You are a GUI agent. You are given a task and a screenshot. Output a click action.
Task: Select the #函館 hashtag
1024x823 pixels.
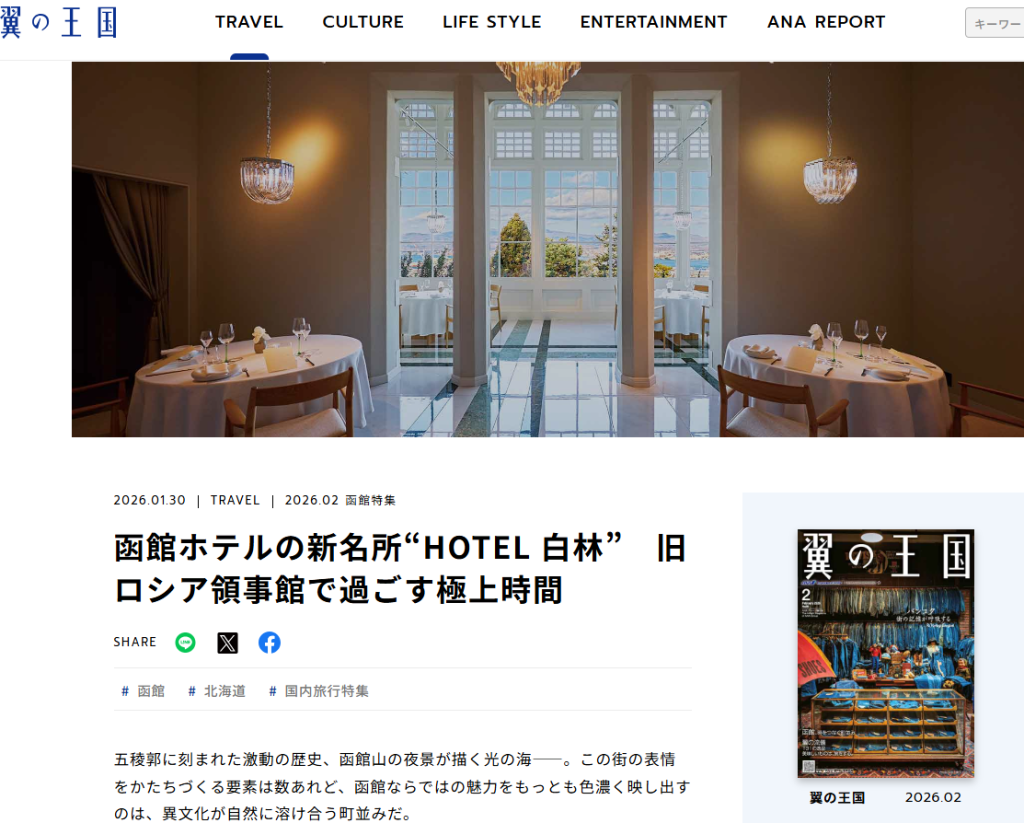143,691
